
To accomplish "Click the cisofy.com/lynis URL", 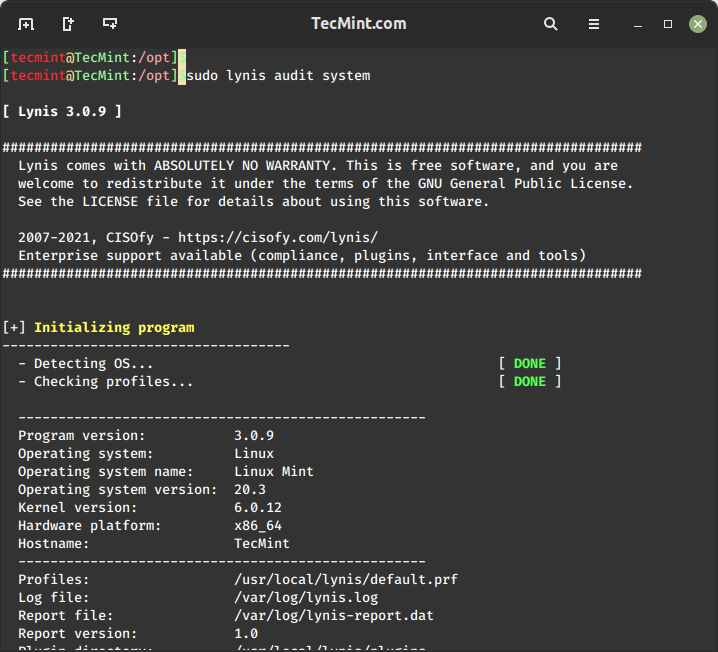I will [290, 238].
